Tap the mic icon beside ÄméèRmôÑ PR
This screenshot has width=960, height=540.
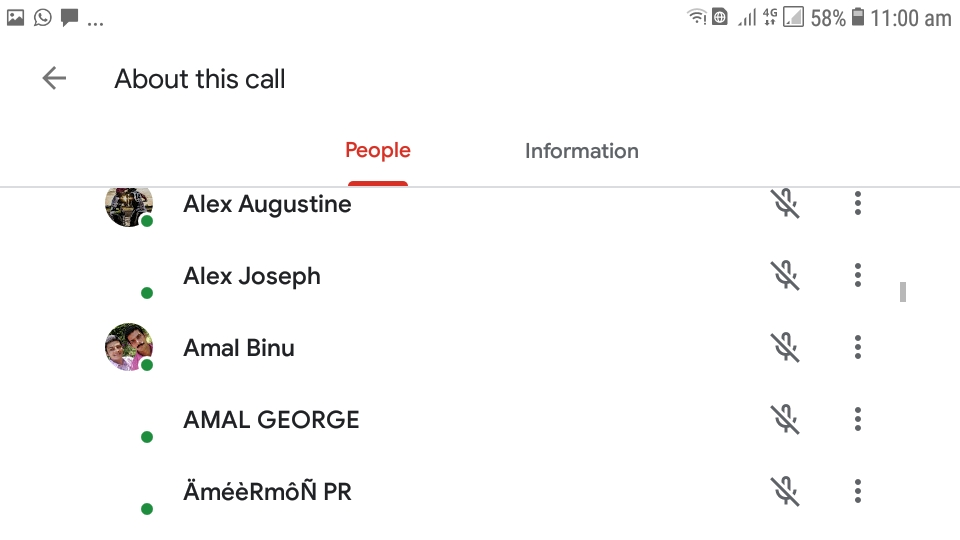785,492
